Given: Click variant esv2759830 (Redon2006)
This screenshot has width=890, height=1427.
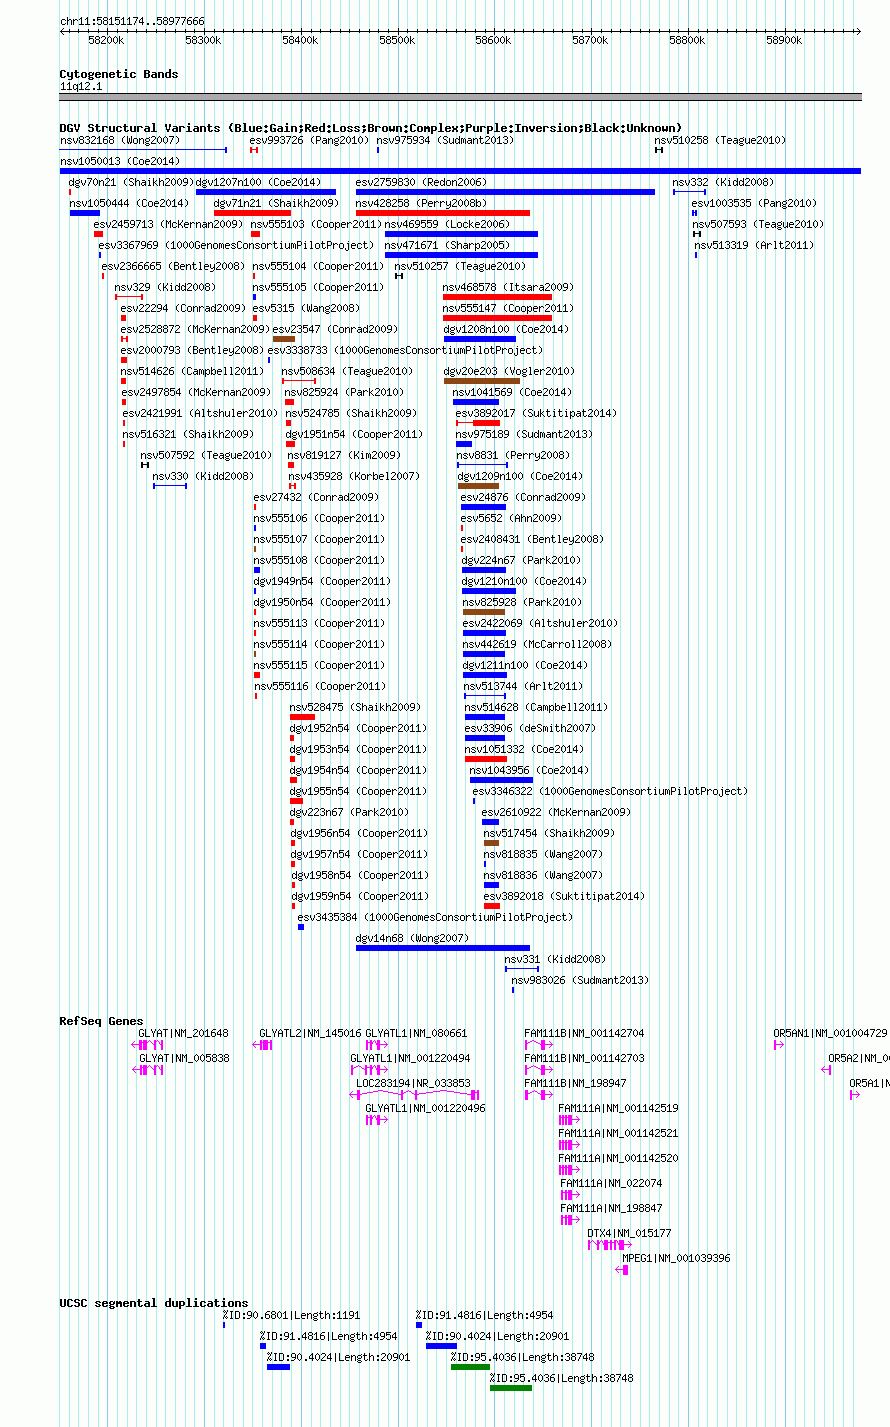Looking at the screenshot, I should pos(421,183).
